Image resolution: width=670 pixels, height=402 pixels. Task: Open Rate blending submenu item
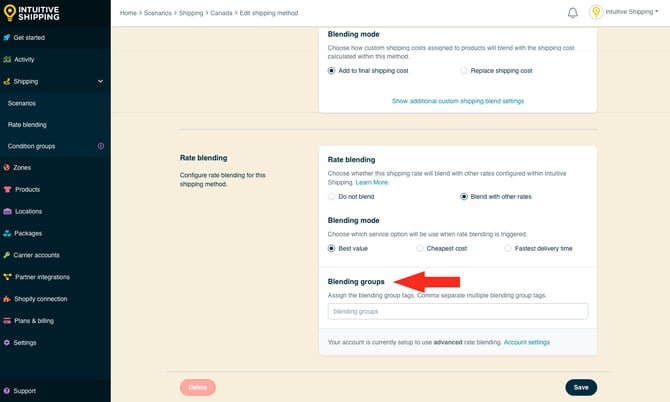(x=27, y=125)
